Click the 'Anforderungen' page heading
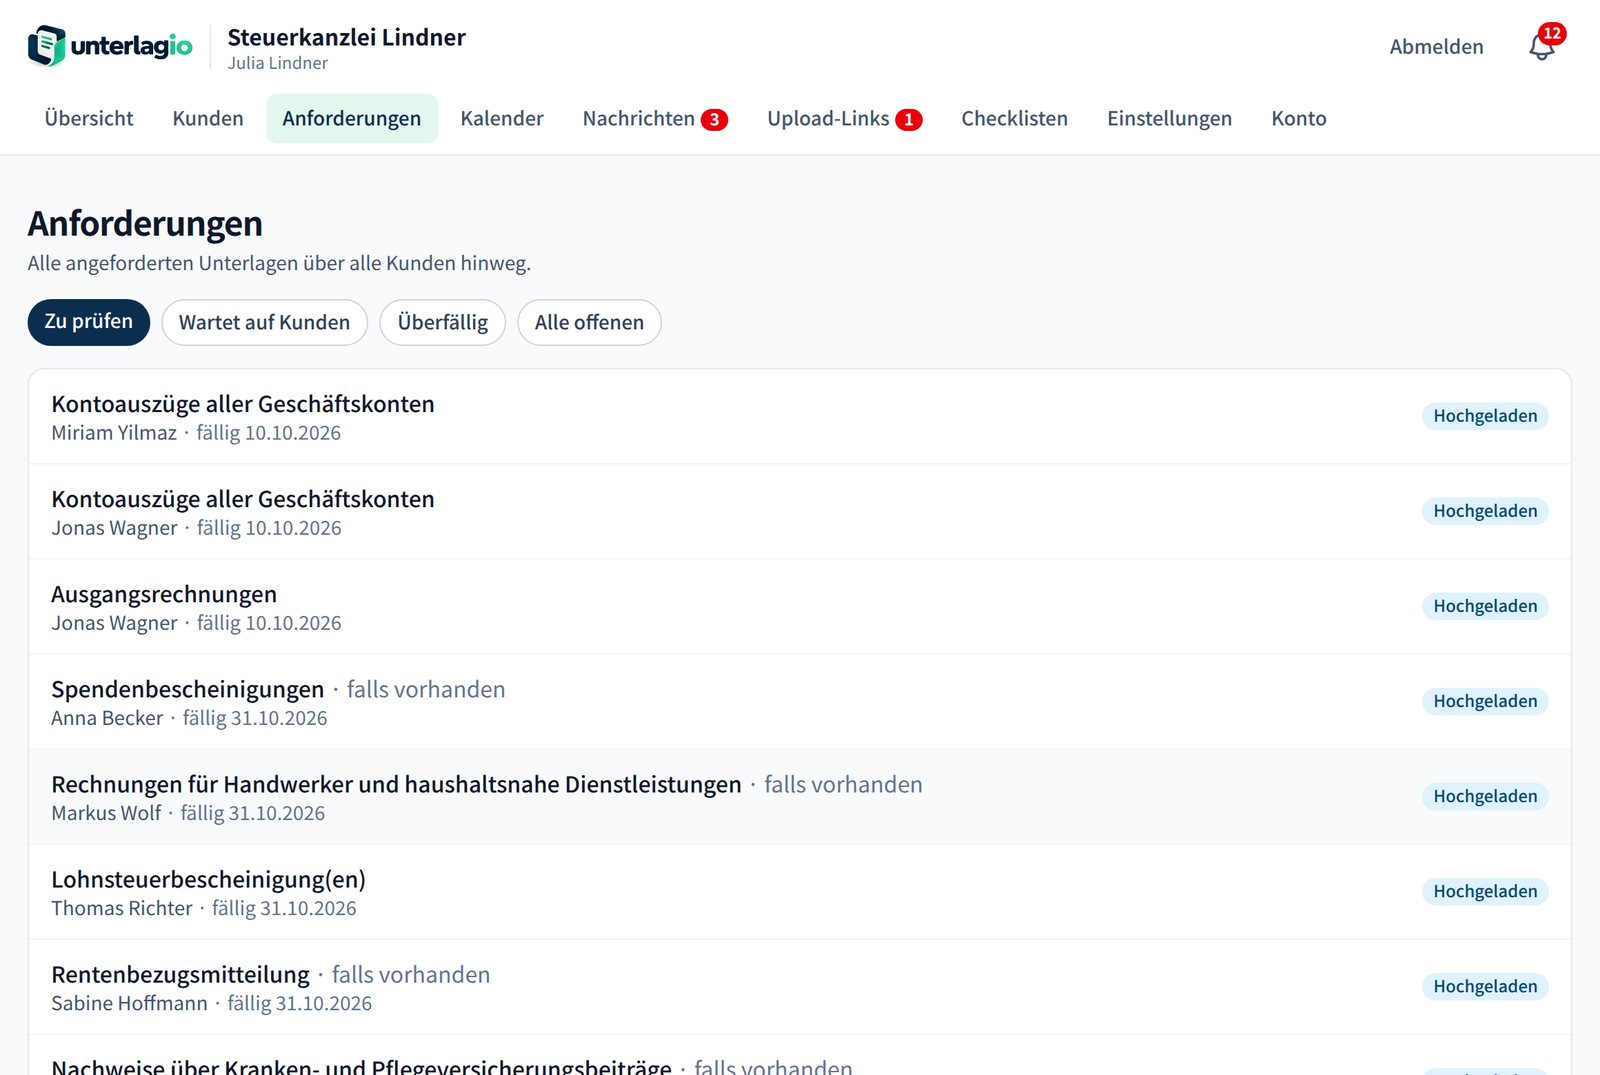The image size is (1600, 1075). click(145, 223)
